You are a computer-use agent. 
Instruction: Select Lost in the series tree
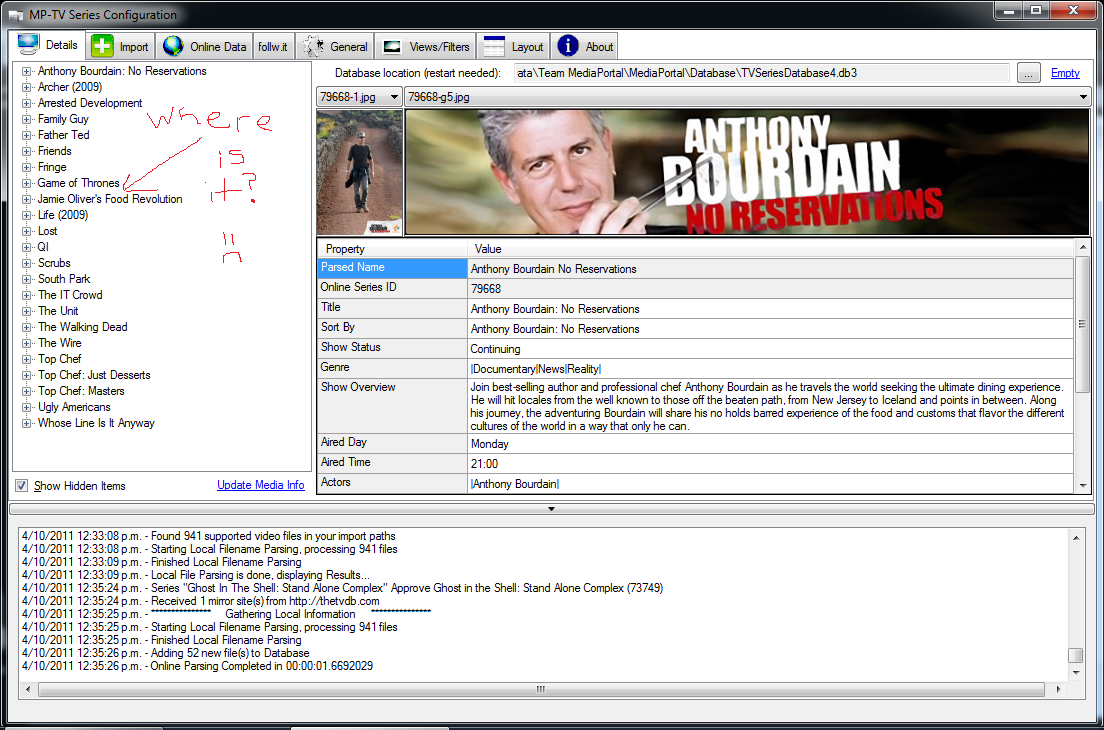tap(47, 232)
